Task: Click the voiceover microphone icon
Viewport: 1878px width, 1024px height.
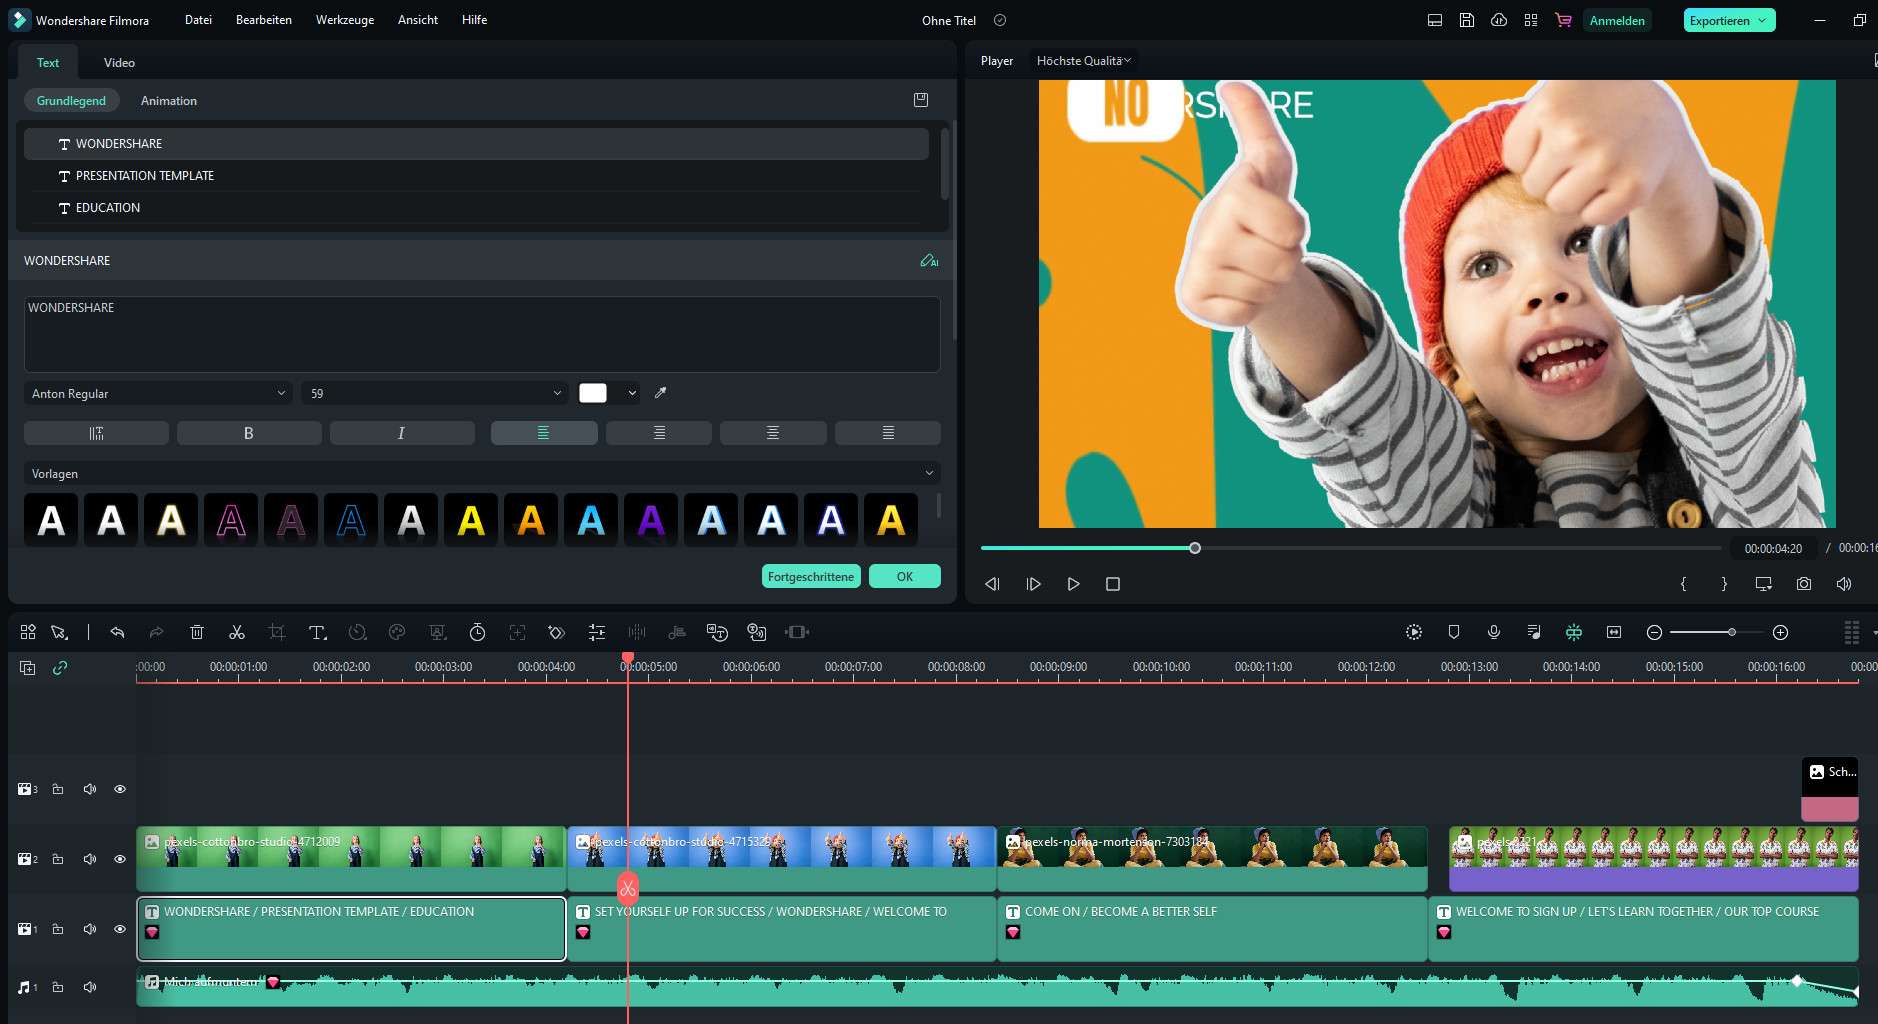Action: [1494, 632]
